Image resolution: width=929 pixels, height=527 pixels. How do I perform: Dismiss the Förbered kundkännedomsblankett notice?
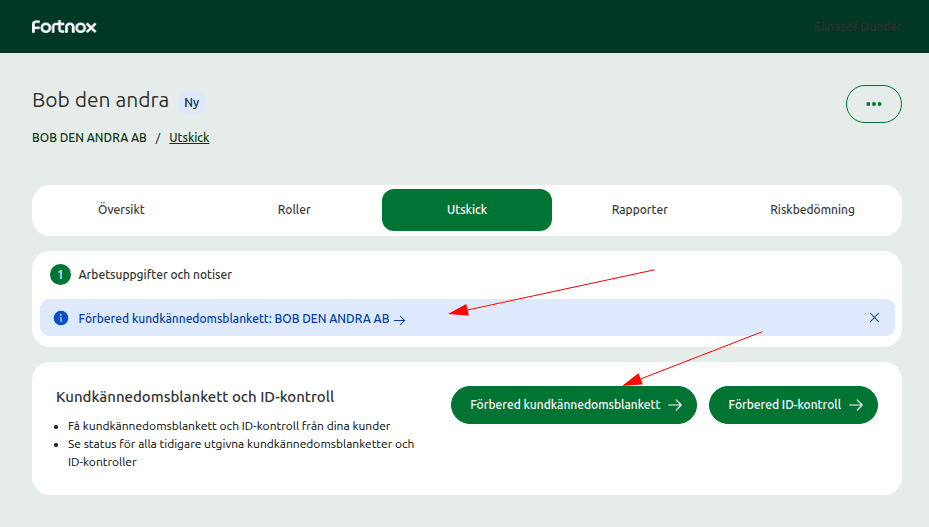click(x=874, y=318)
